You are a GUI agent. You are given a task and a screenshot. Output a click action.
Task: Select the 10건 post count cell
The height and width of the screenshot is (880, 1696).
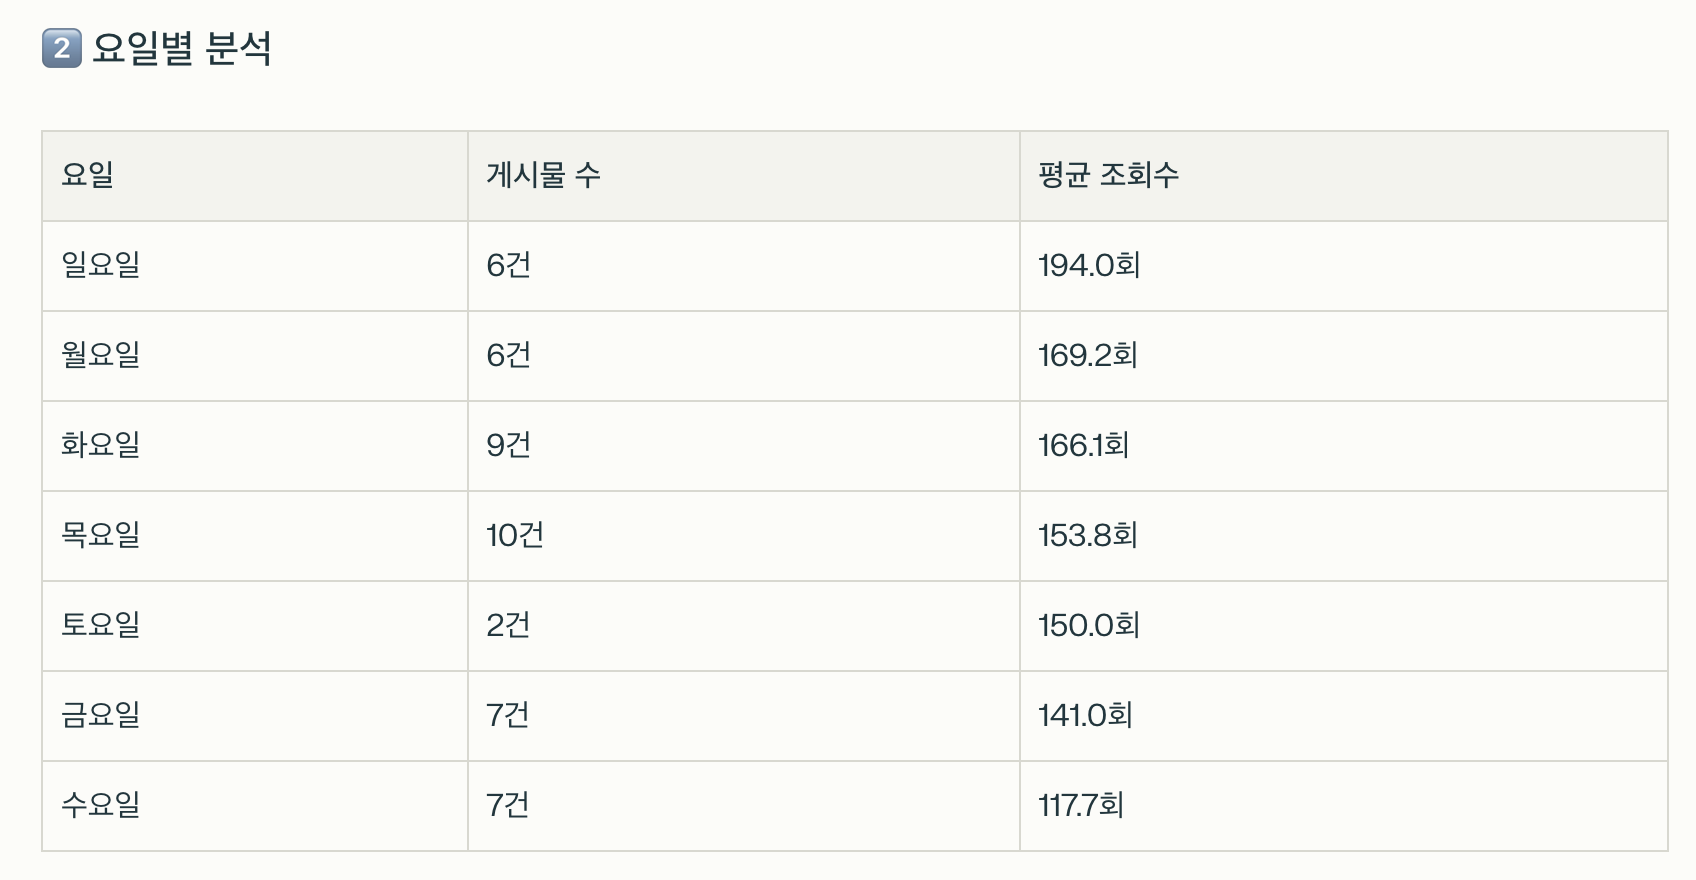pos(515,535)
